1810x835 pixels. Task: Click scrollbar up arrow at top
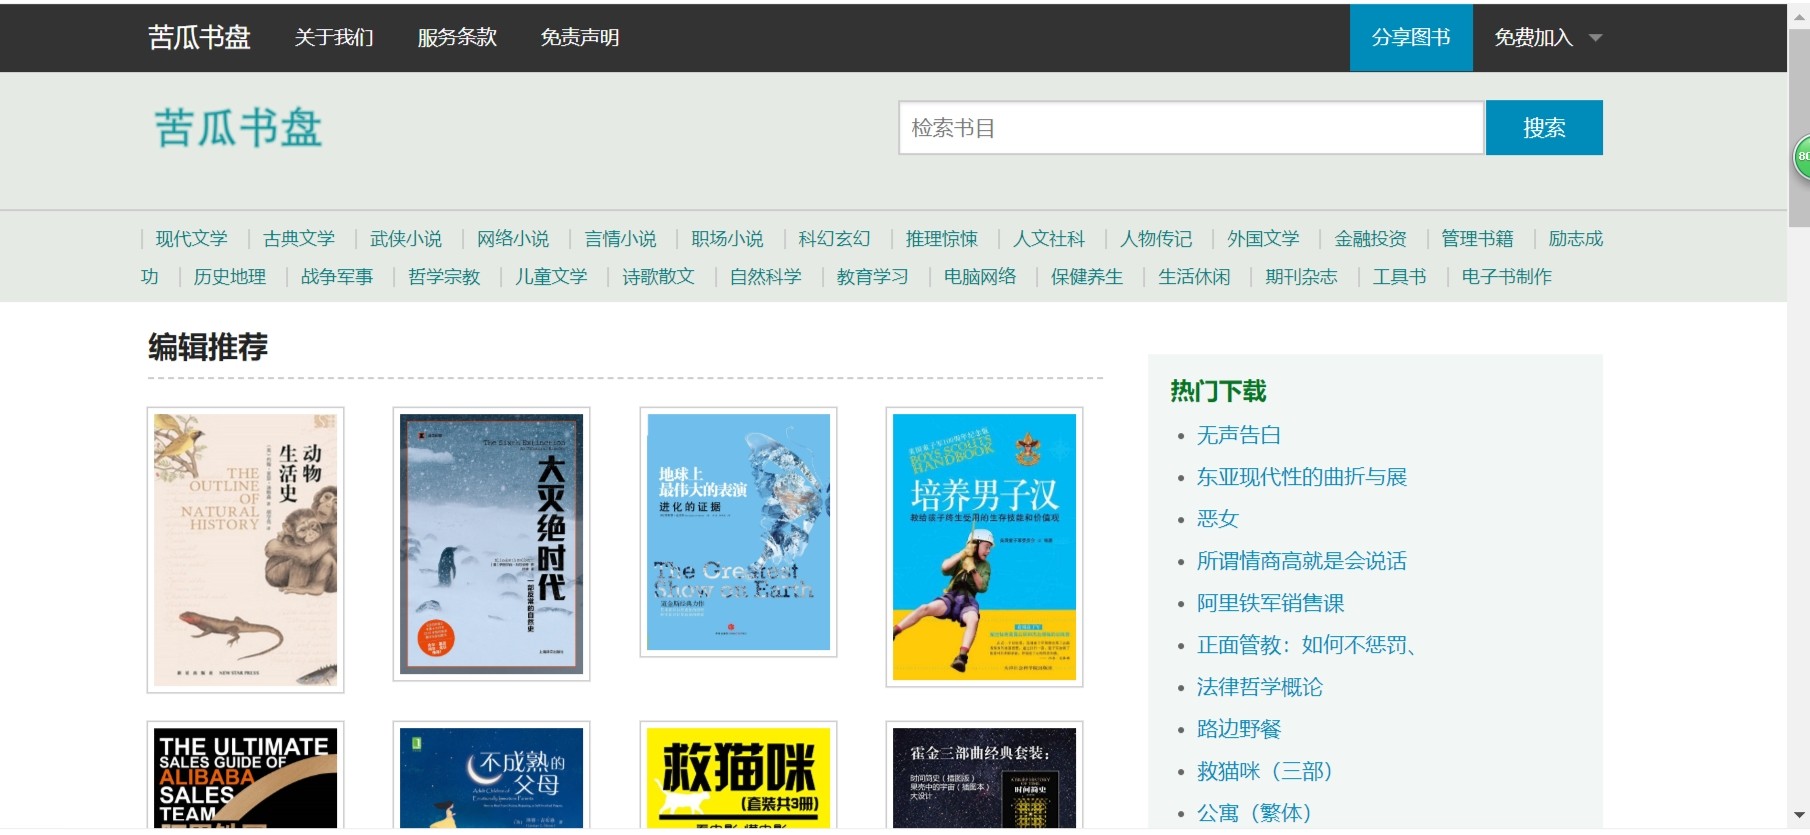(1799, 12)
